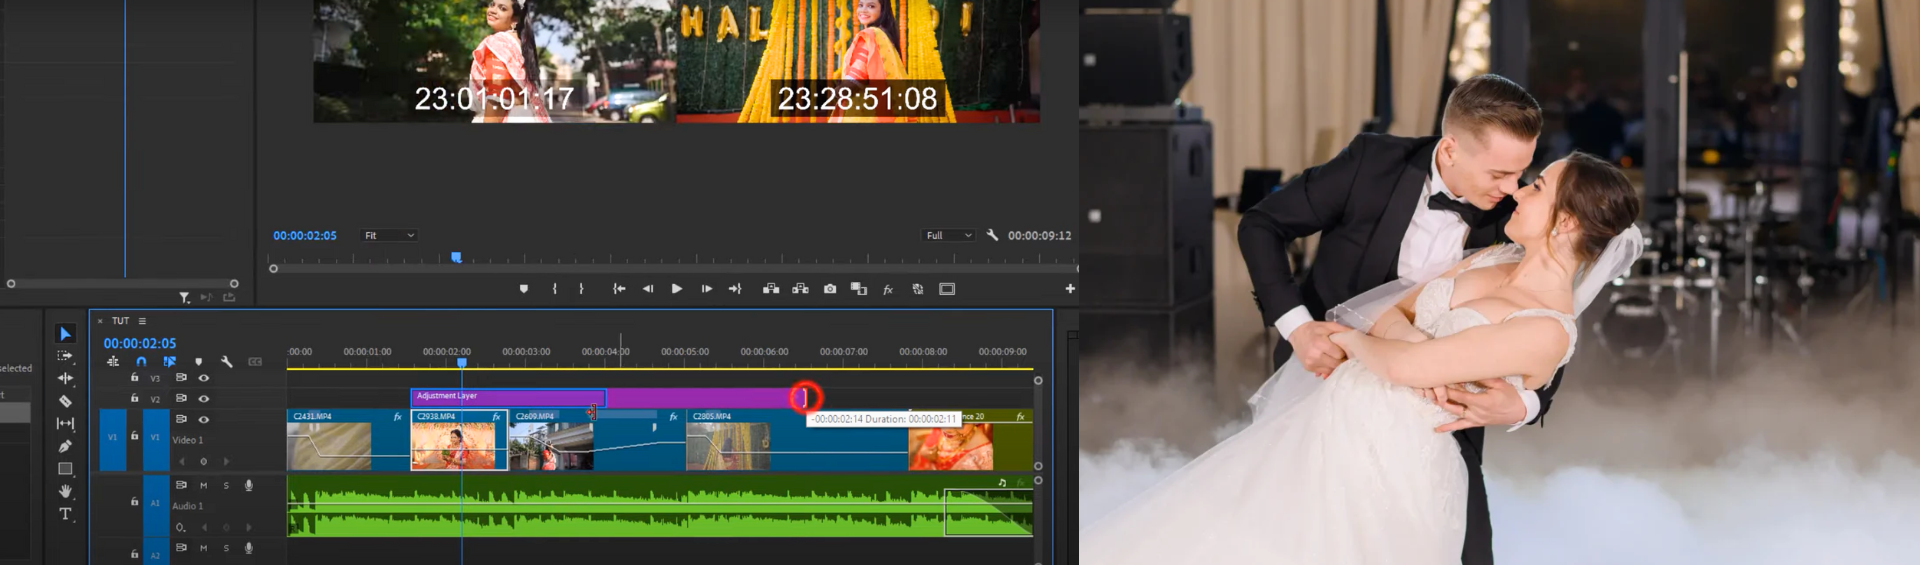Open the Fit zoom level dropdown

(x=389, y=236)
